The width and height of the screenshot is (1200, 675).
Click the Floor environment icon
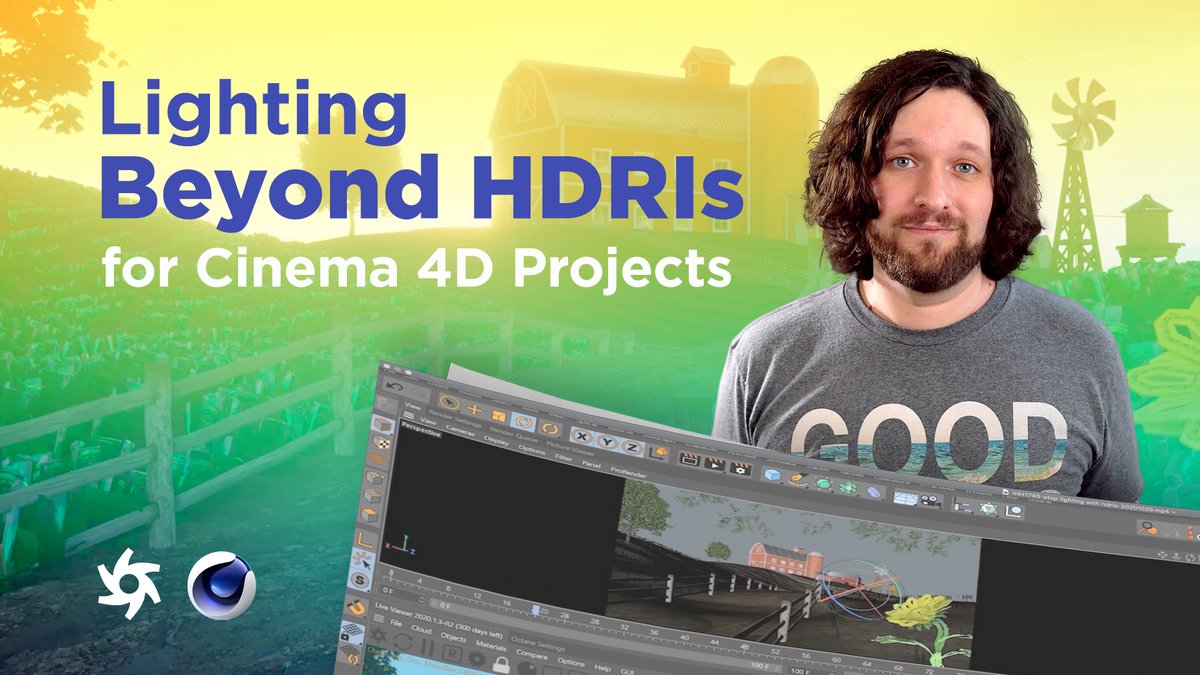point(906,498)
